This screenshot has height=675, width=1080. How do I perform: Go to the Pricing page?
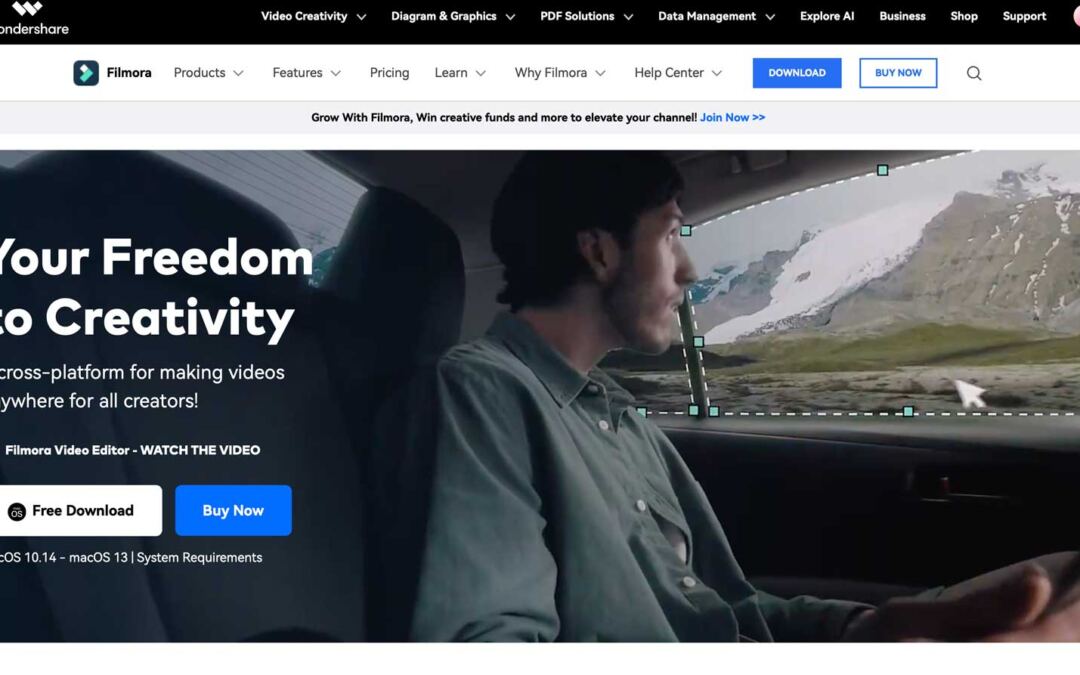tap(389, 73)
